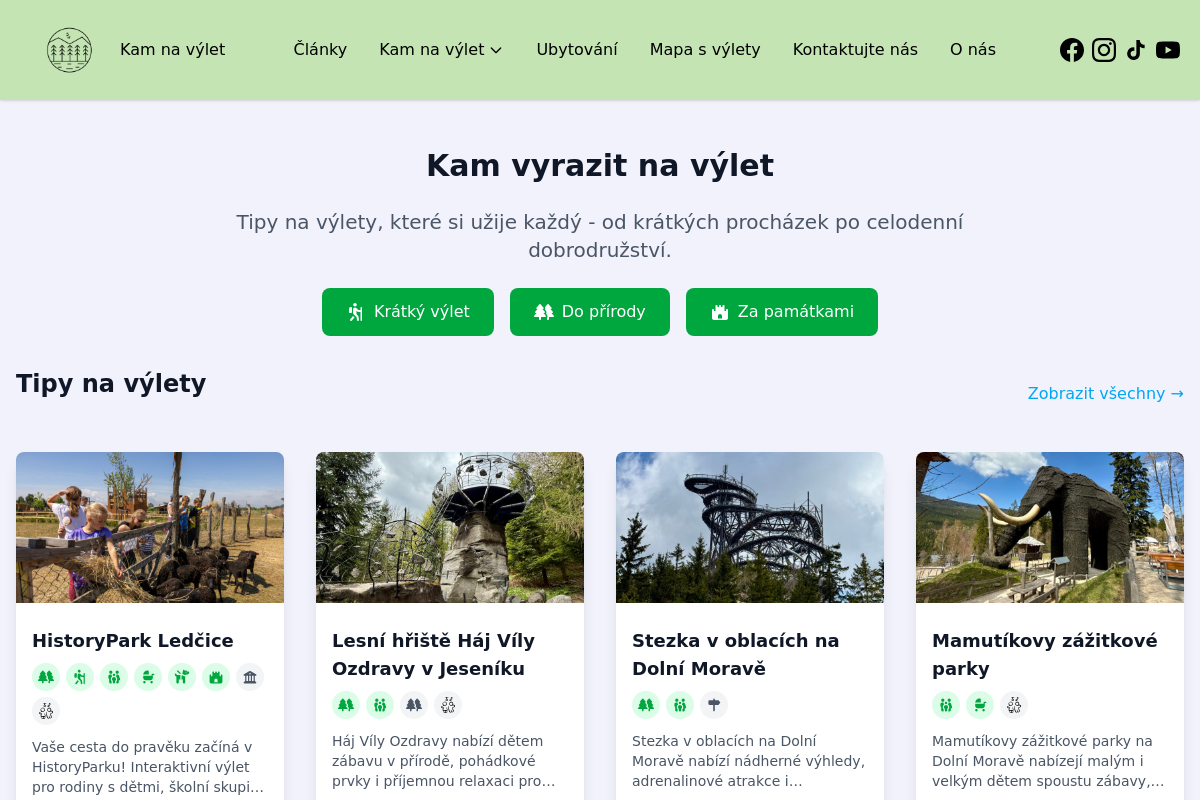Click the dog icon on HistoryPark Ledčice
1200x800 pixels.
tap(182, 677)
